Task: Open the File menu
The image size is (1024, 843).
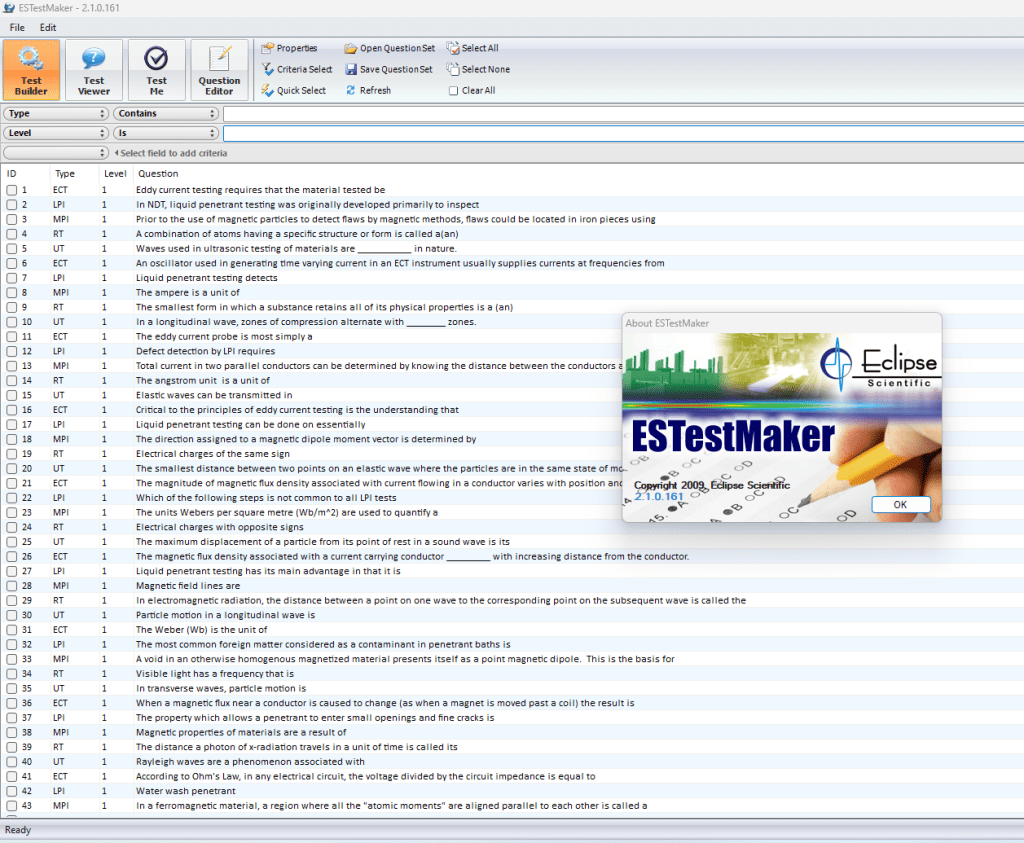Action: coord(17,27)
